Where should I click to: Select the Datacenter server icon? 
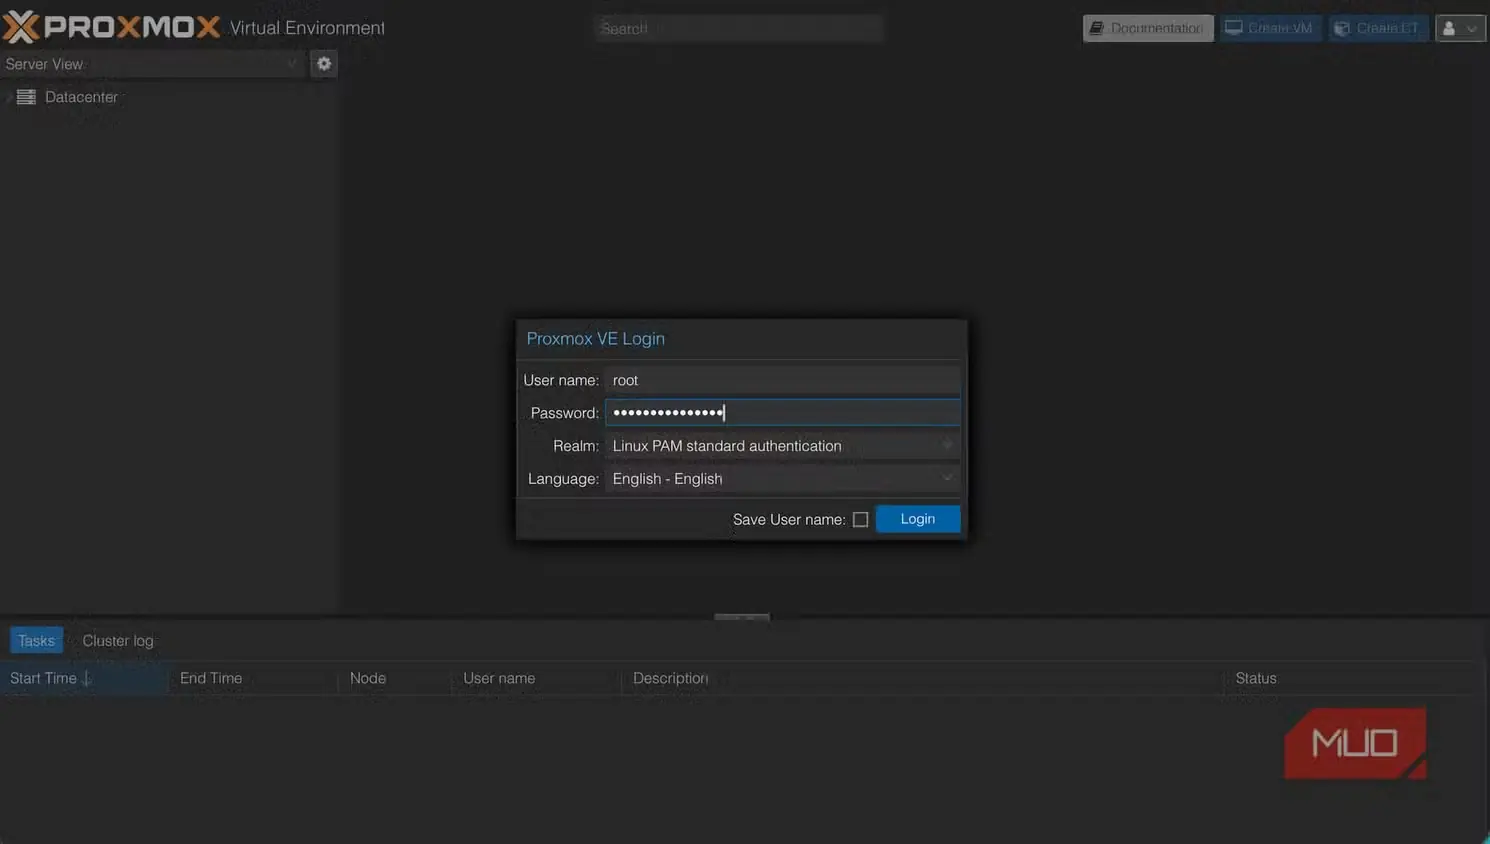(x=26, y=97)
